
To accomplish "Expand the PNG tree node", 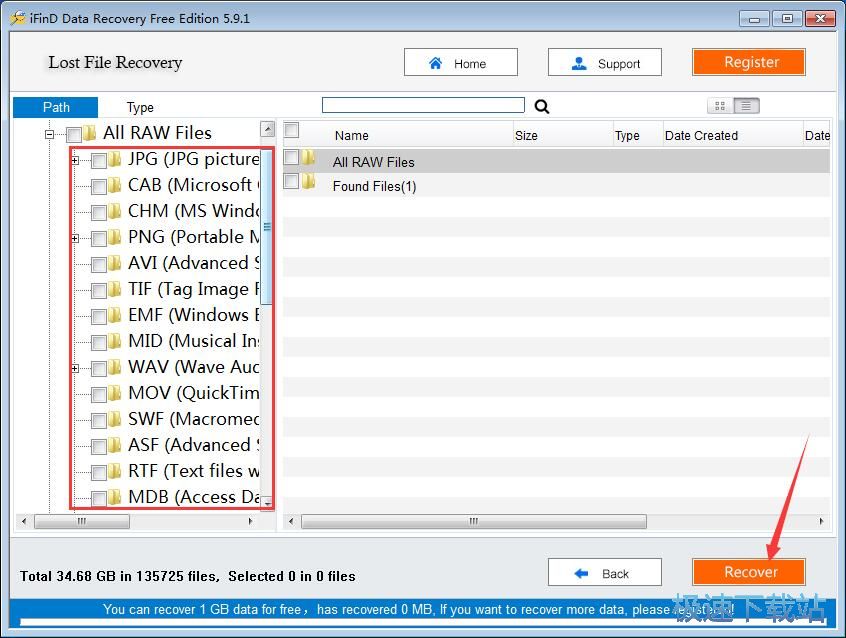I will click(x=75, y=238).
